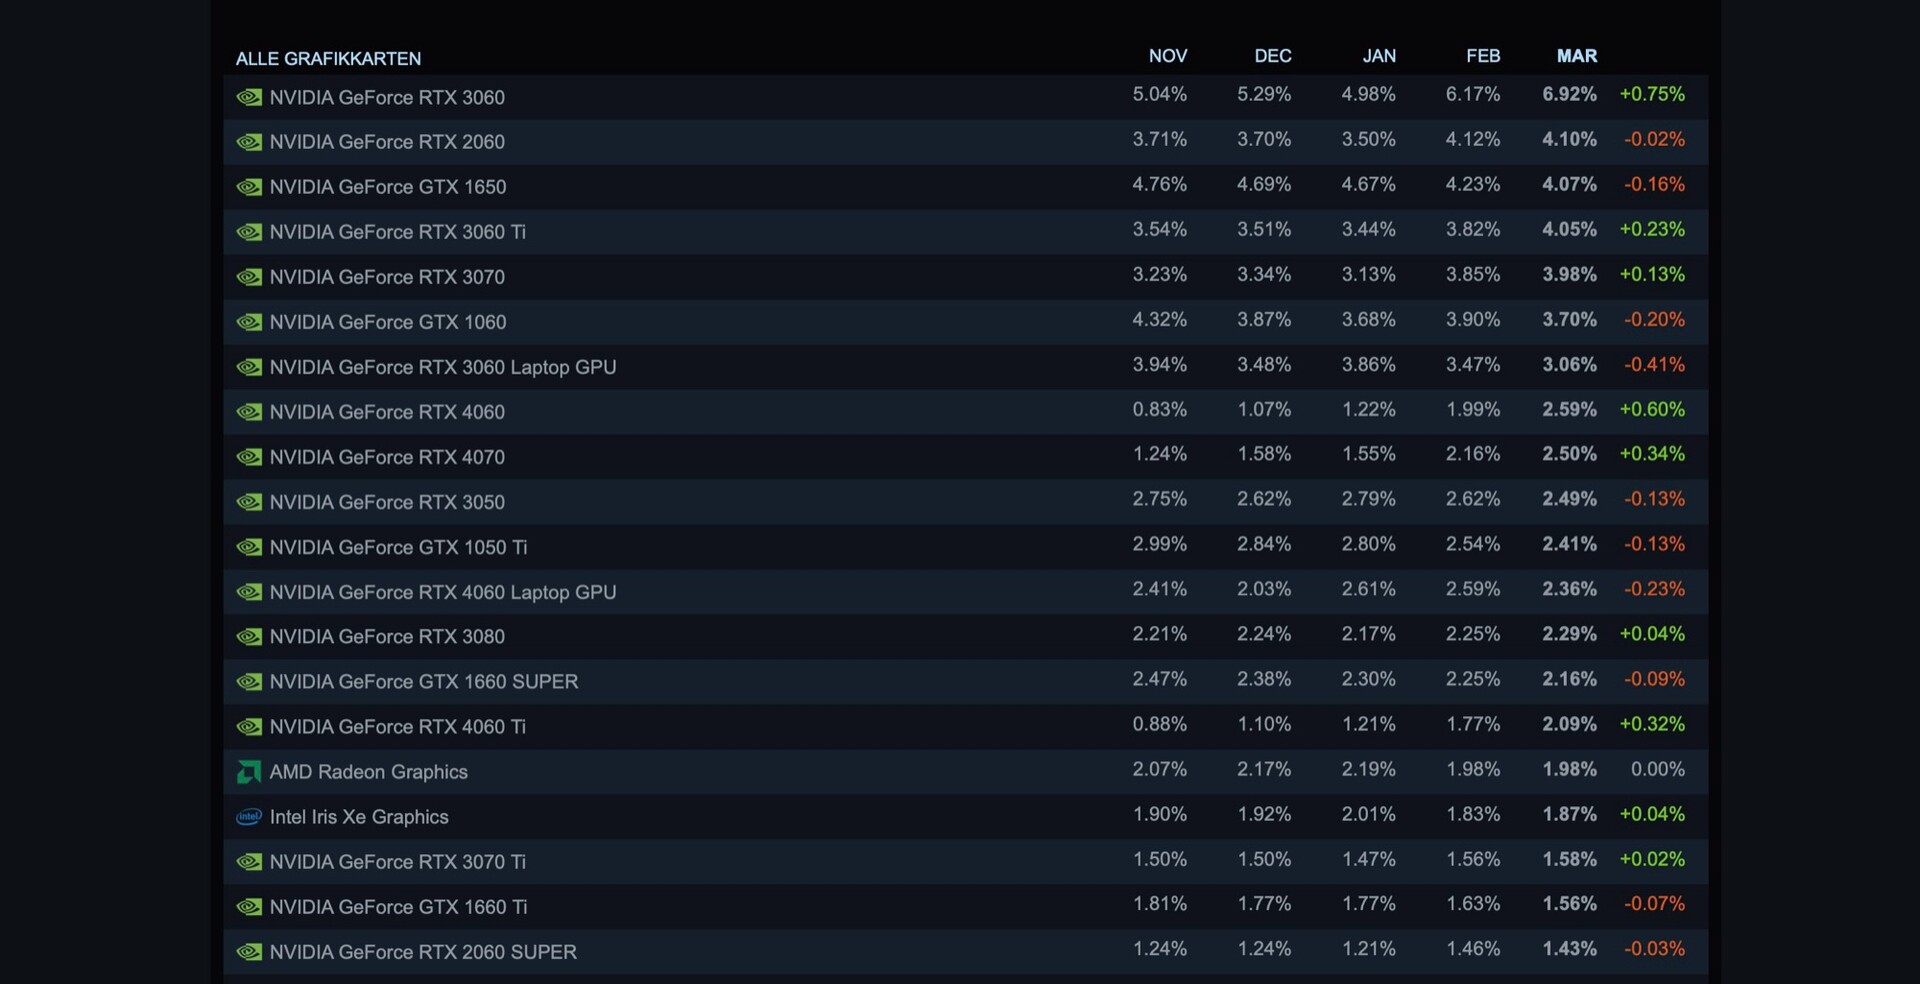
Task: Open the NVIDIA GeForce RTX 3060 Laptop GPU row
Action: pos(442,367)
